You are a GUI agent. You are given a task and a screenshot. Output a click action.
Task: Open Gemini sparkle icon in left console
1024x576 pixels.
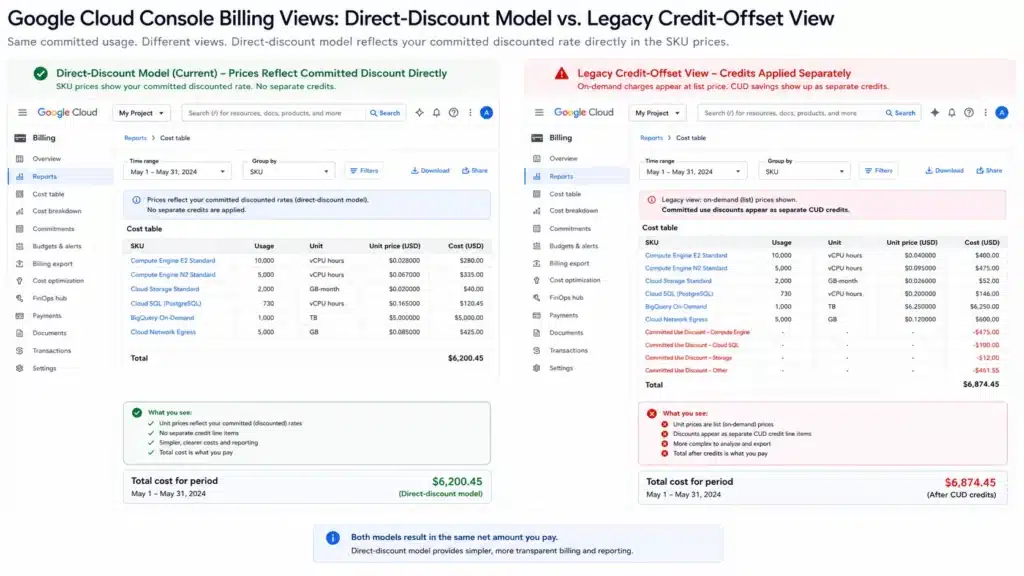419,112
